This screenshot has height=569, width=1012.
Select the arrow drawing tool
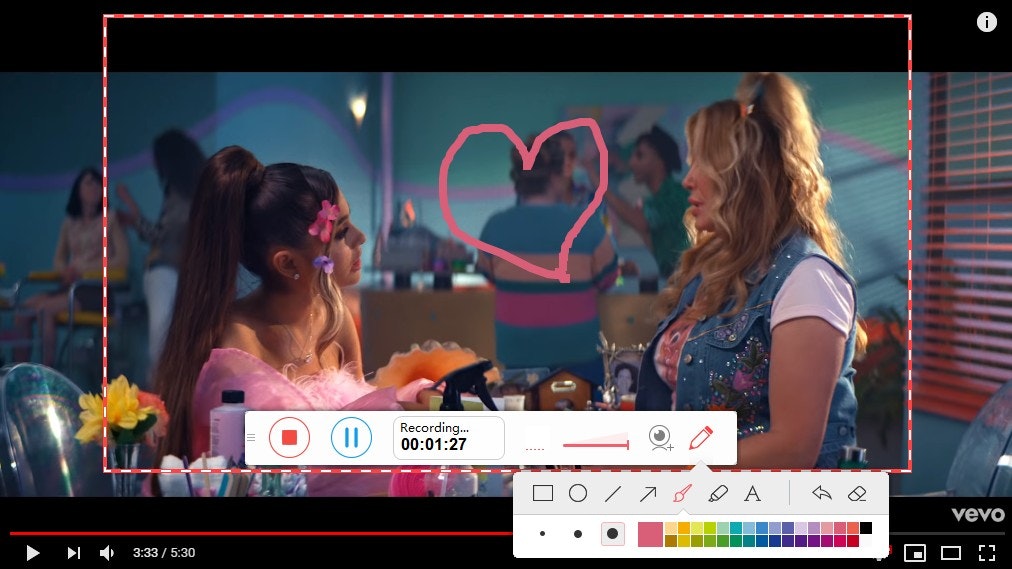(648, 494)
